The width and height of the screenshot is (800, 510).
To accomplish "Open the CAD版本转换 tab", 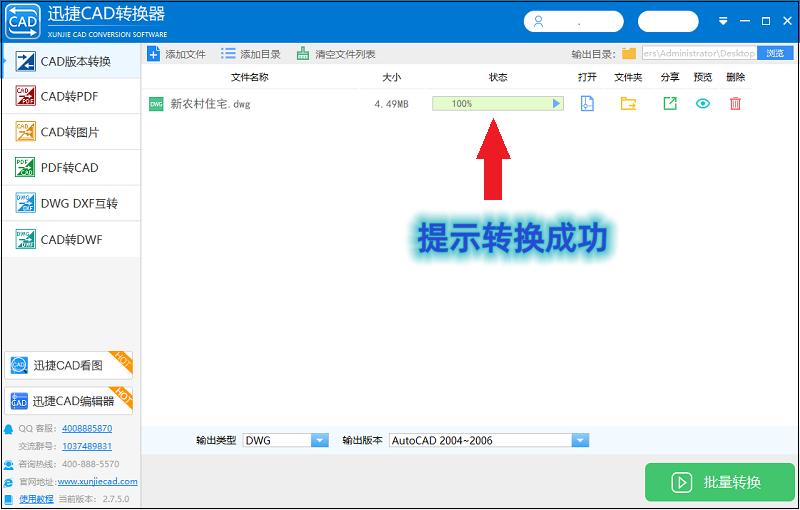I will [x=71, y=61].
